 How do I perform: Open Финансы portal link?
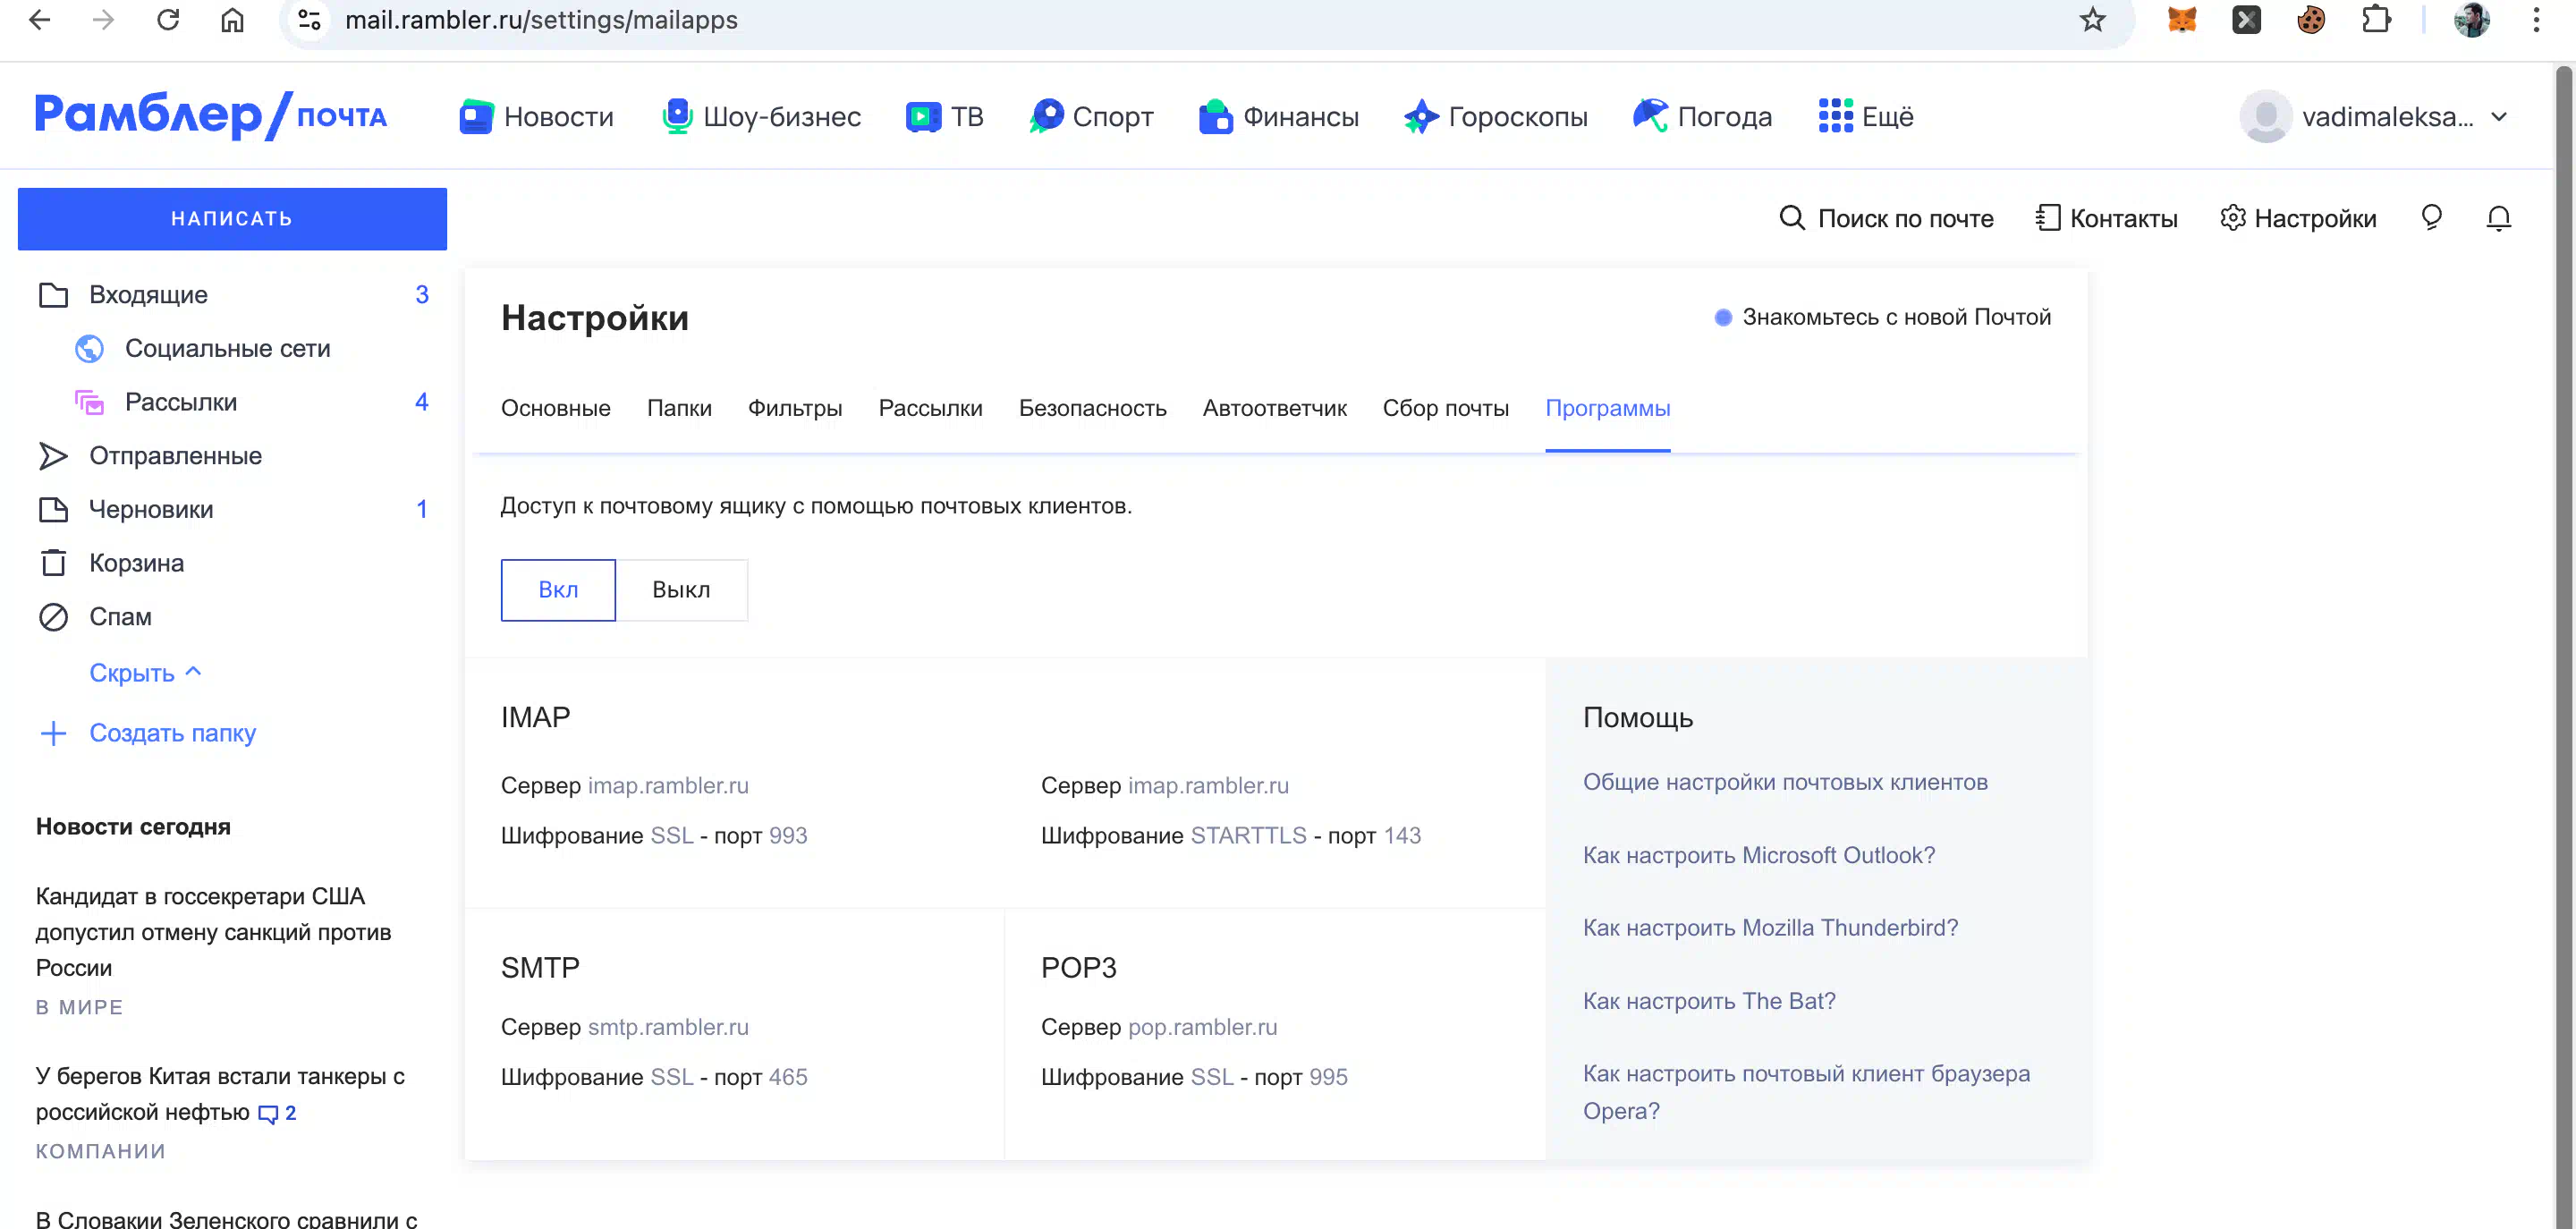1279,117
